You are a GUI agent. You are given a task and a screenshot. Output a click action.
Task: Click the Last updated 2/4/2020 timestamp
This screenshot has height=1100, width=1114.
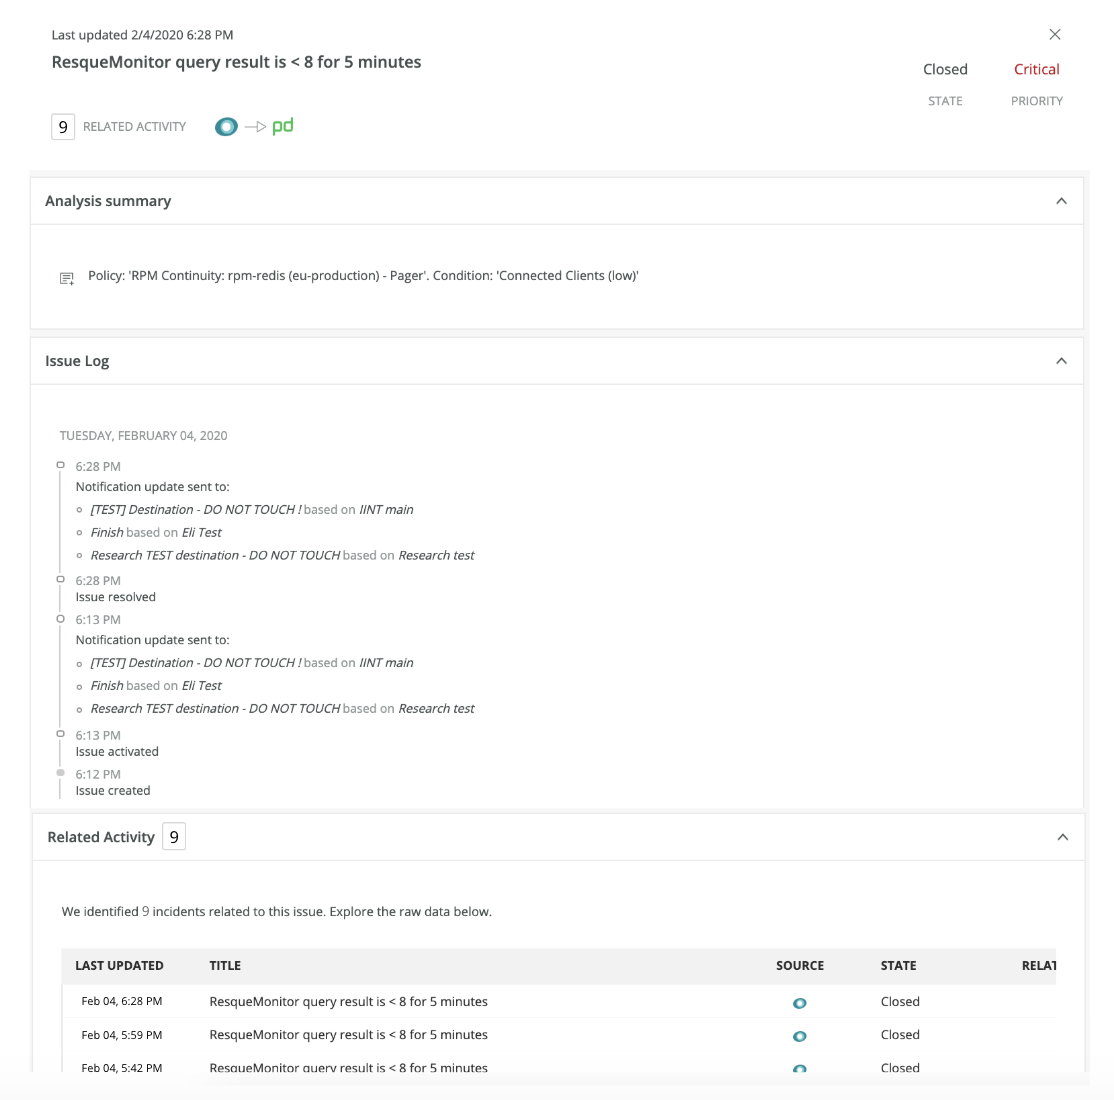coord(142,35)
